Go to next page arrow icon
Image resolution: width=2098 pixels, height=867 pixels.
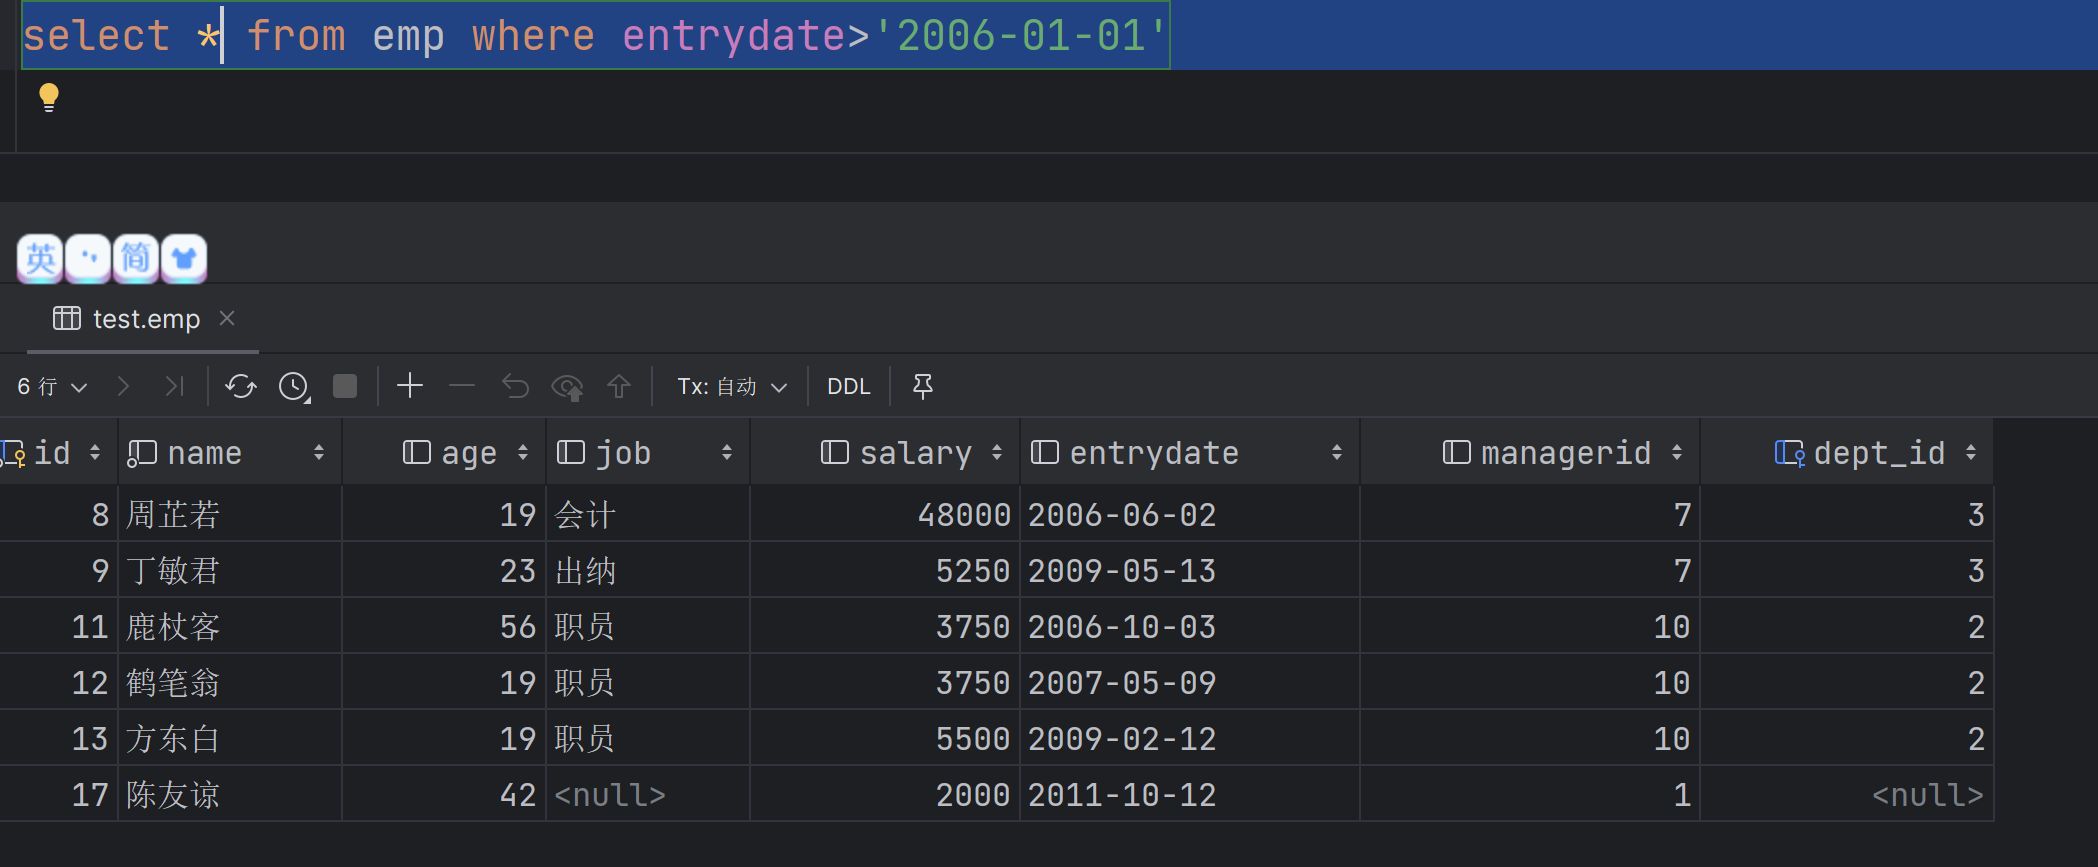point(123,386)
